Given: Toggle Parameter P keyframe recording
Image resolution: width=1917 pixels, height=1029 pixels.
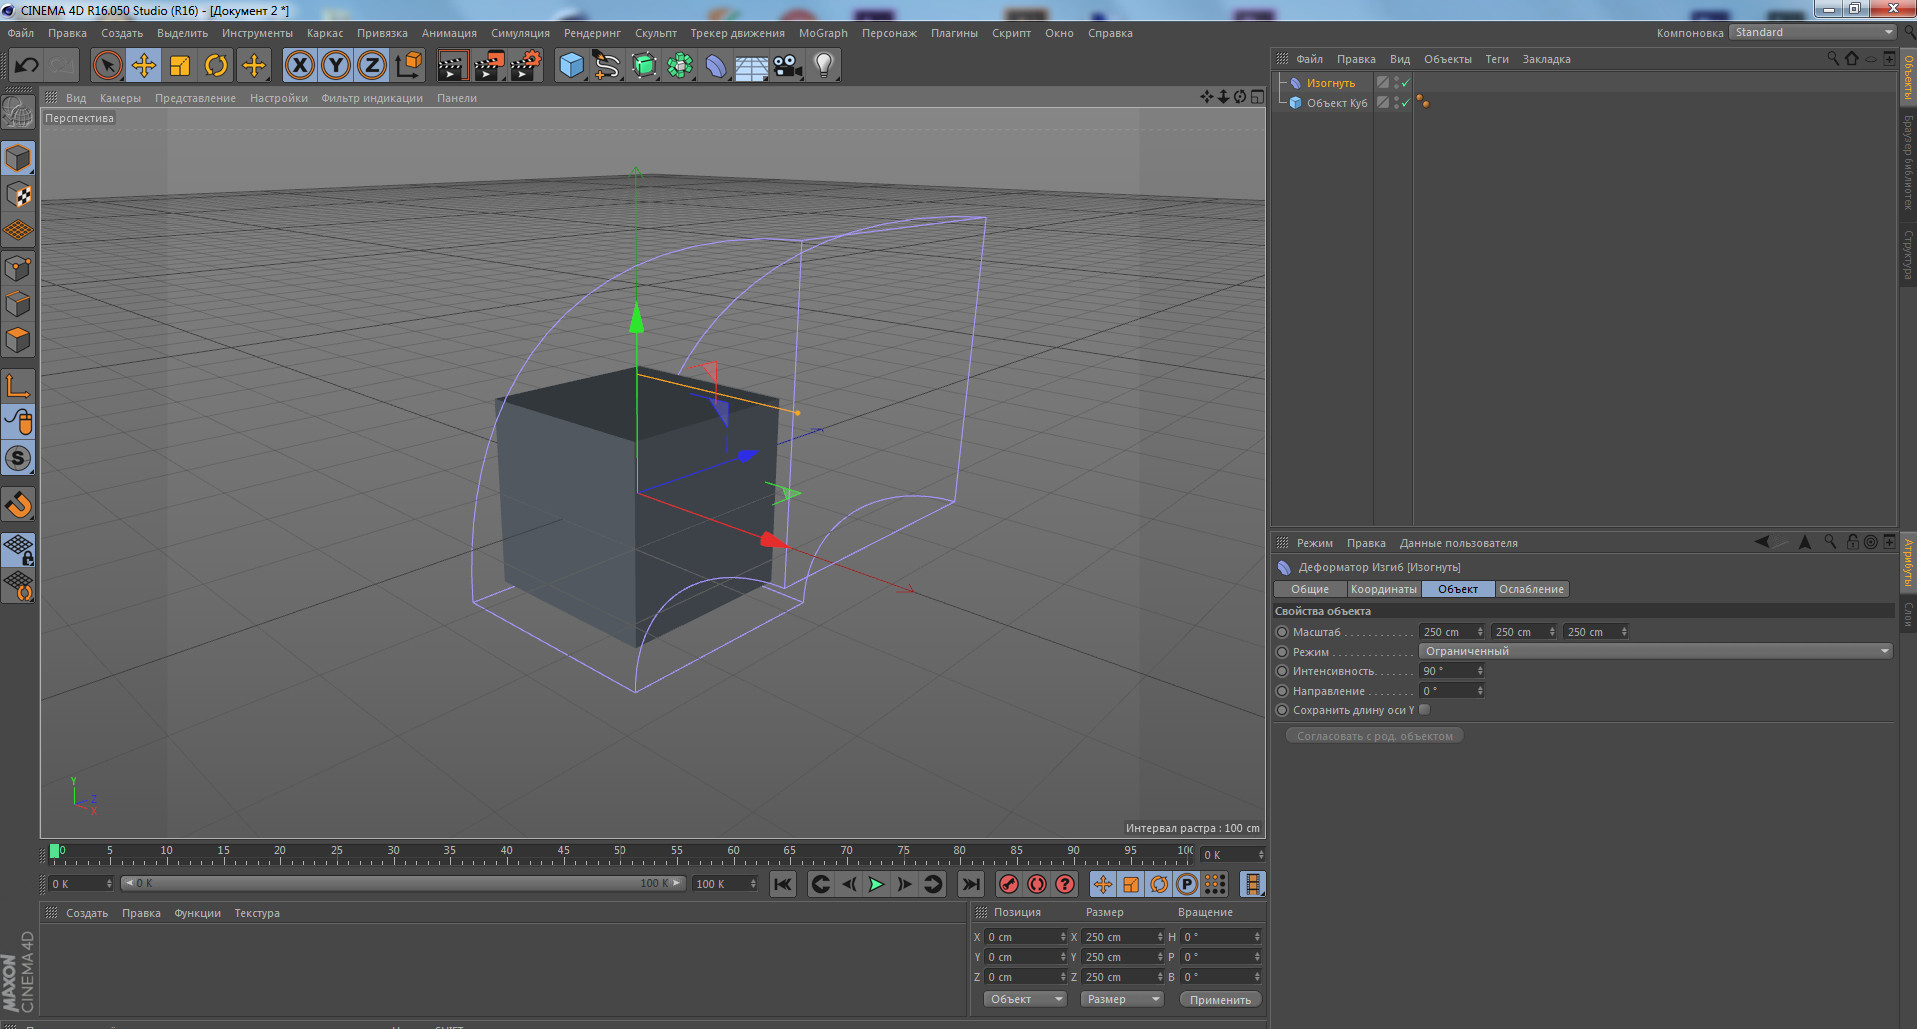Looking at the screenshot, I should 1186,884.
